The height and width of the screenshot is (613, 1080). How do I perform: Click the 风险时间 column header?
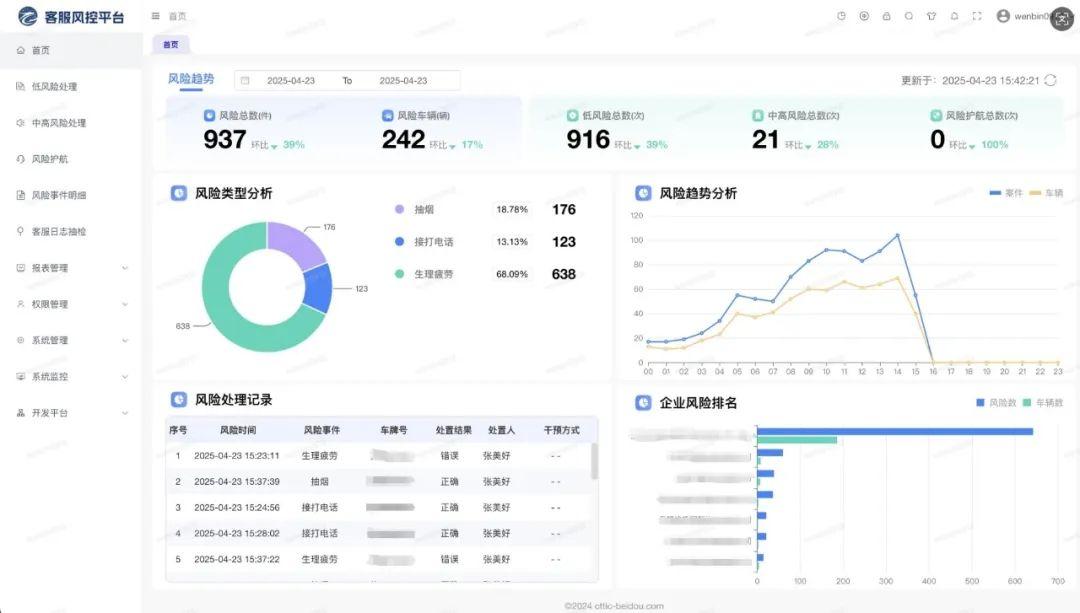238,430
